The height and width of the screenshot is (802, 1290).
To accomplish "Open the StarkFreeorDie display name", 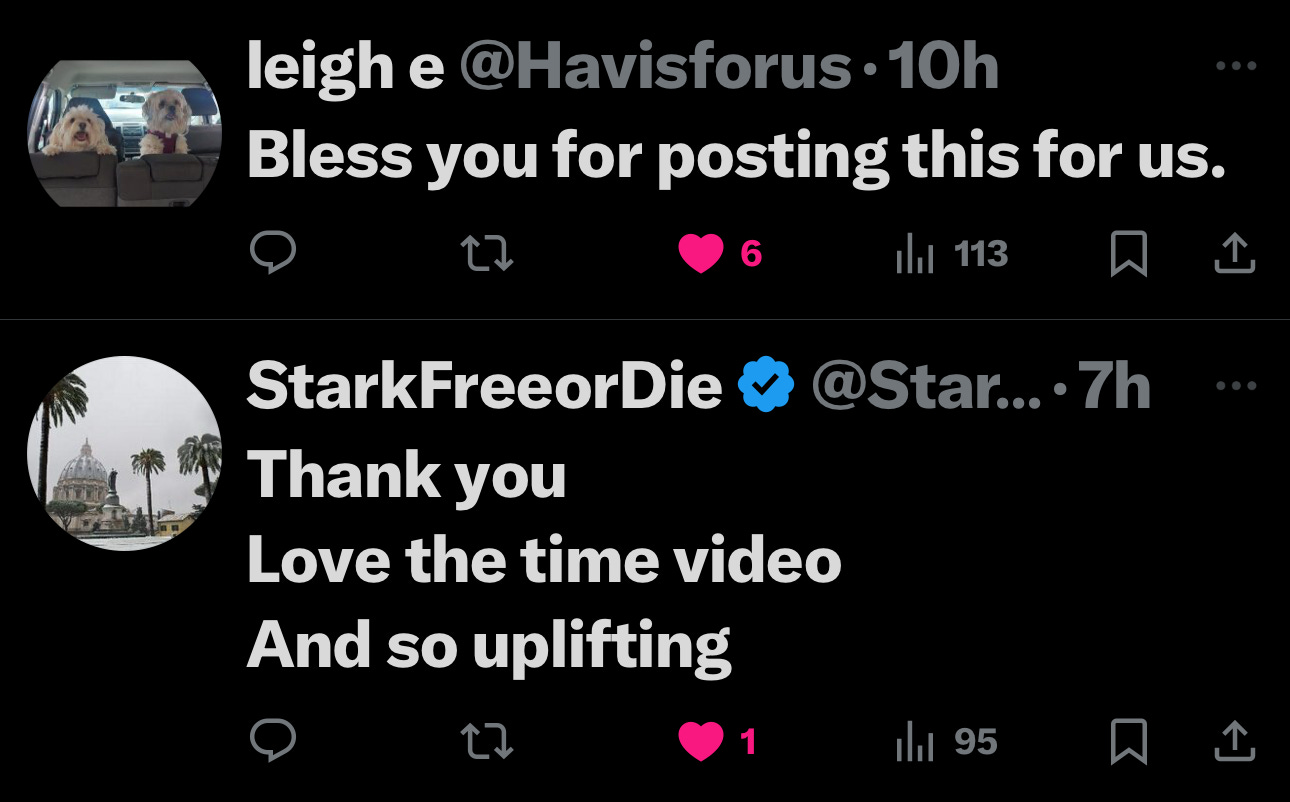I will click(484, 387).
